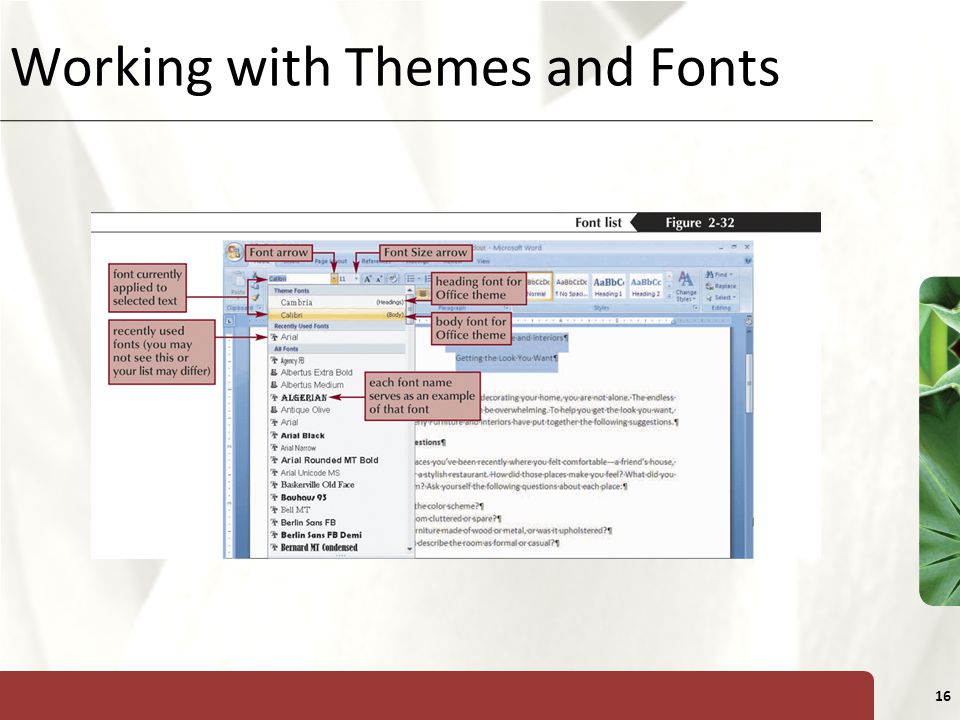Pick Algerian from the font list
This screenshot has height=720, width=960.
coord(337,398)
